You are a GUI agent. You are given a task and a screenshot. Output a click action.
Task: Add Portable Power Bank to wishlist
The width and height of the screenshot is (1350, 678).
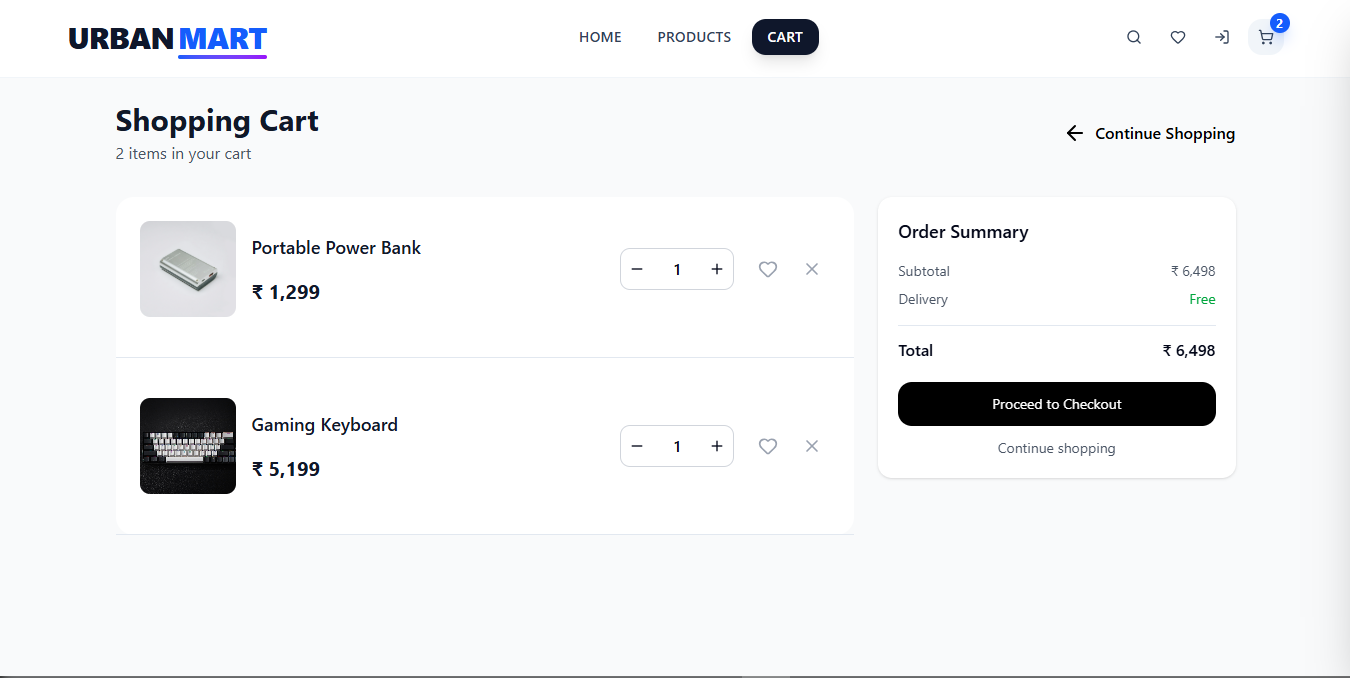click(x=768, y=269)
